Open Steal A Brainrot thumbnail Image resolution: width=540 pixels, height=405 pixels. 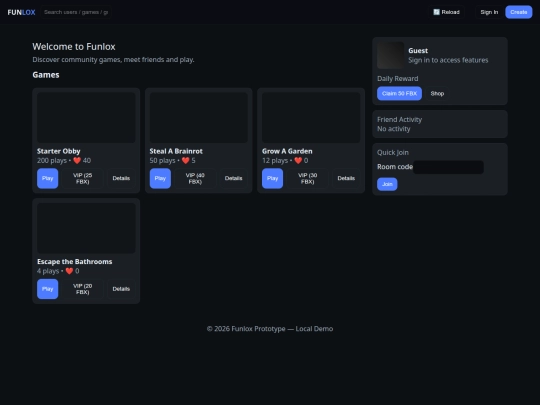tap(199, 117)
